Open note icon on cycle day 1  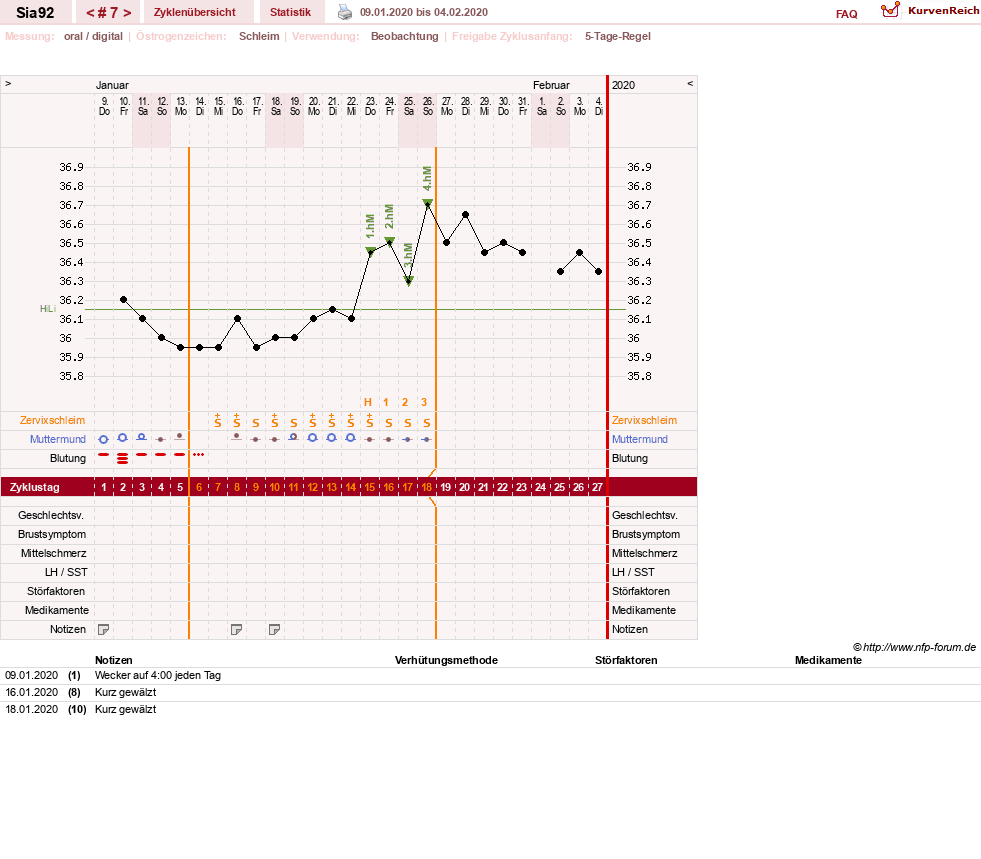point(104,629)
